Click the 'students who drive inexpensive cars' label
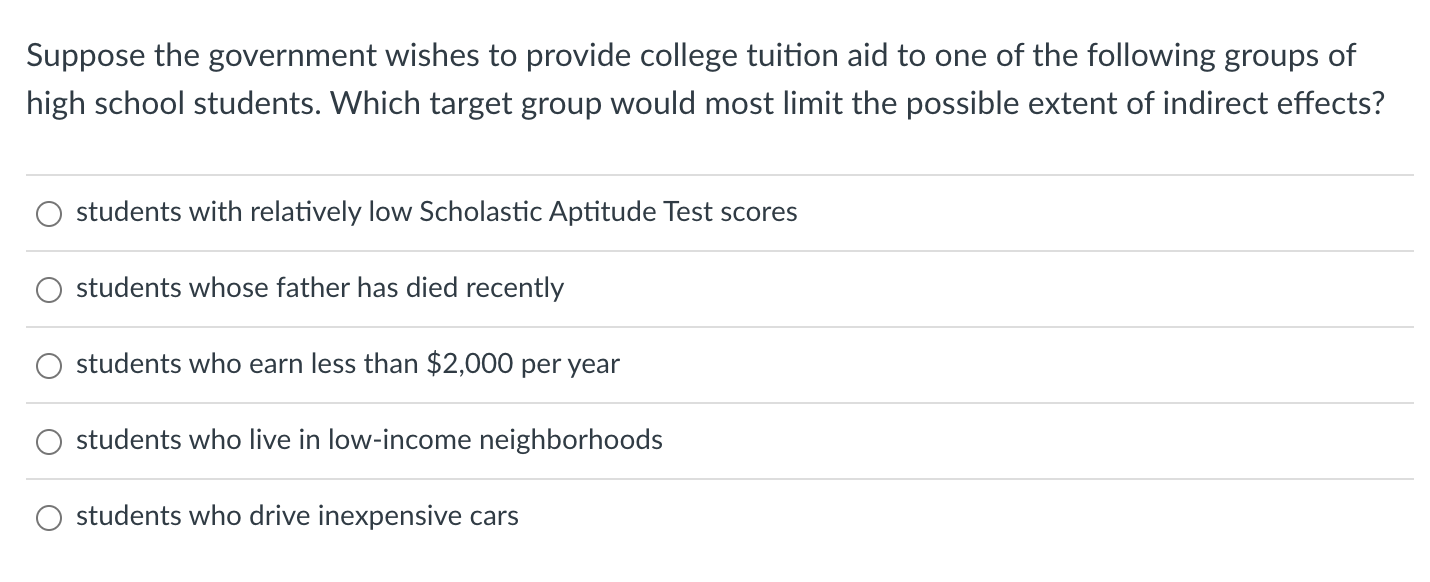The image size is (1430, 582). click(x=297, y=516)
